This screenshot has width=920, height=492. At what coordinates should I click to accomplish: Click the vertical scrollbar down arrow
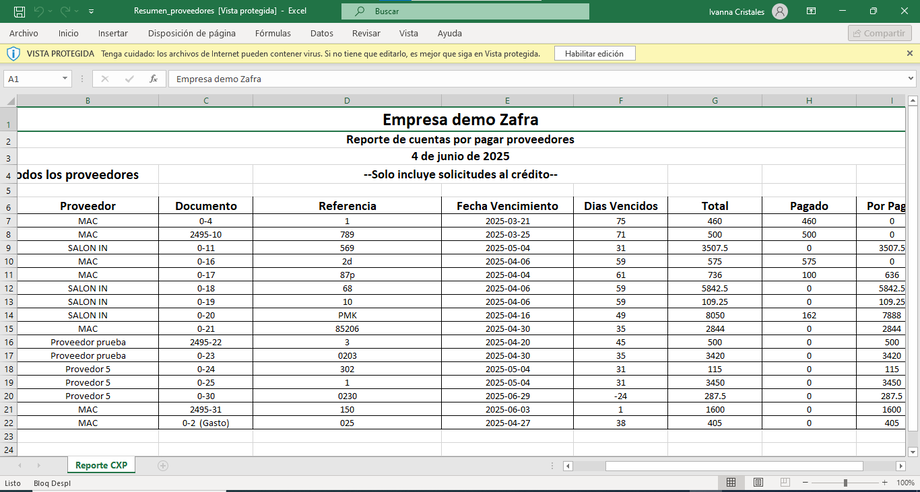[x=912, y=452]
